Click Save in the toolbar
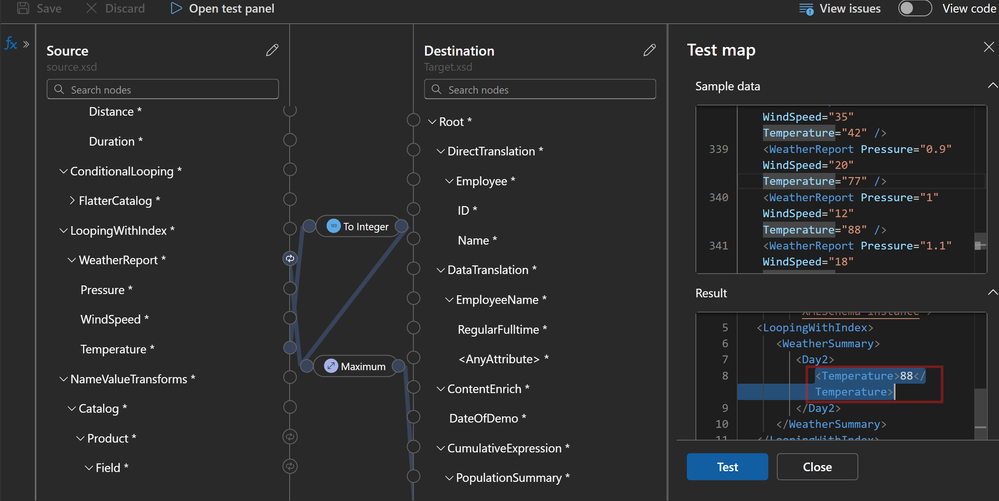This screenshot has height=501, width=999. [x=40, y=8]
